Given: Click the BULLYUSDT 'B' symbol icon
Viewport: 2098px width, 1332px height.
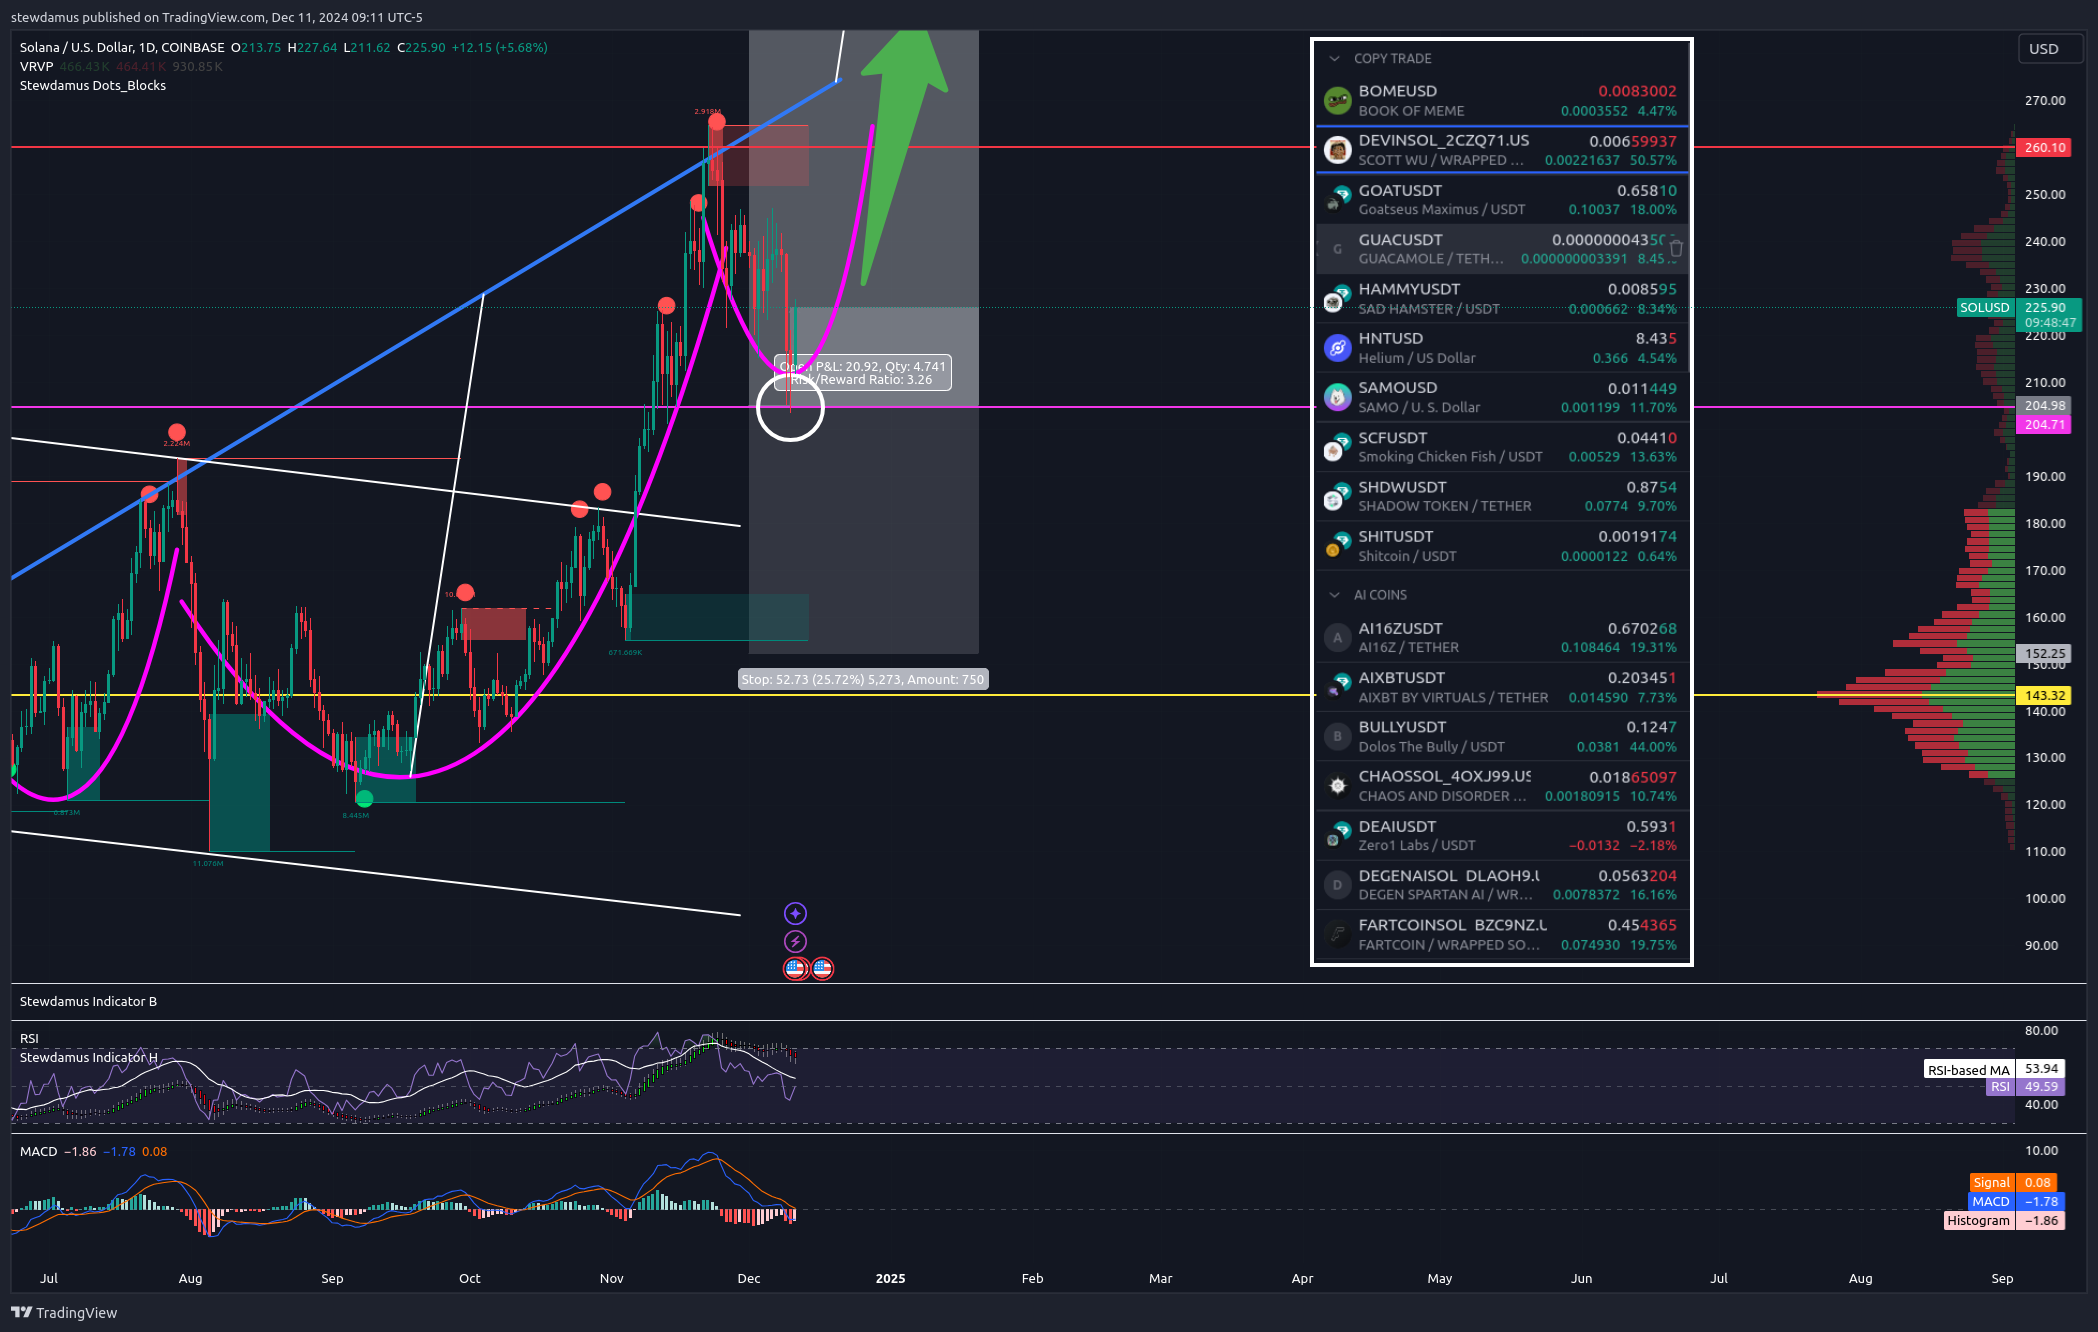Looking at the screenshot, I should [x=1337, y=736].
